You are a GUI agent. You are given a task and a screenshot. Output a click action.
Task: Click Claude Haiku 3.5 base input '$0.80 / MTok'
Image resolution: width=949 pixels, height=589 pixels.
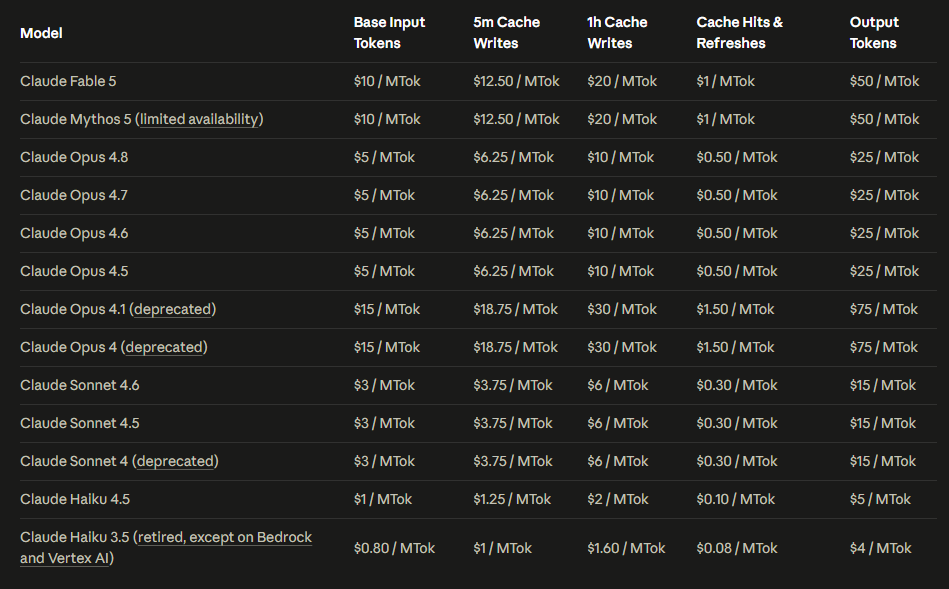[x=394, y=548]
